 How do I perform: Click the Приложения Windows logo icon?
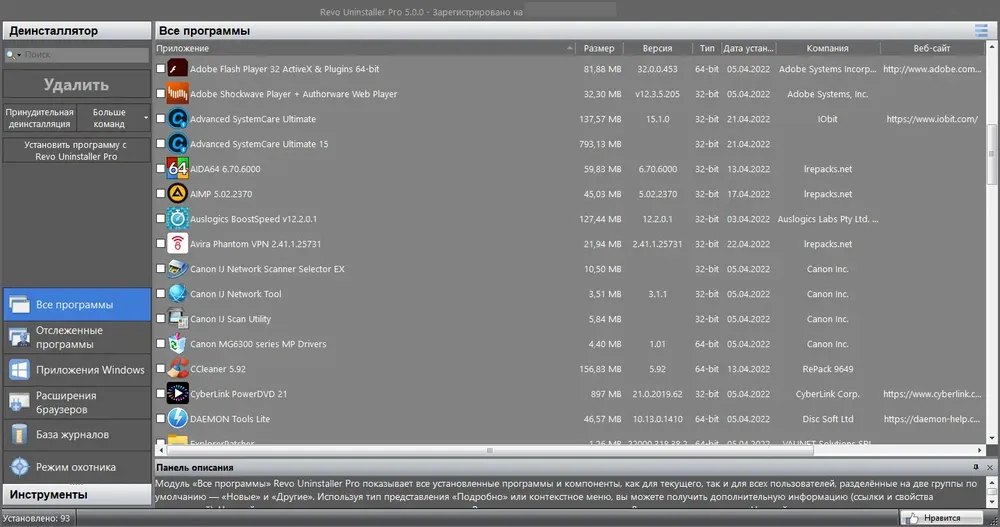(20, 369)
